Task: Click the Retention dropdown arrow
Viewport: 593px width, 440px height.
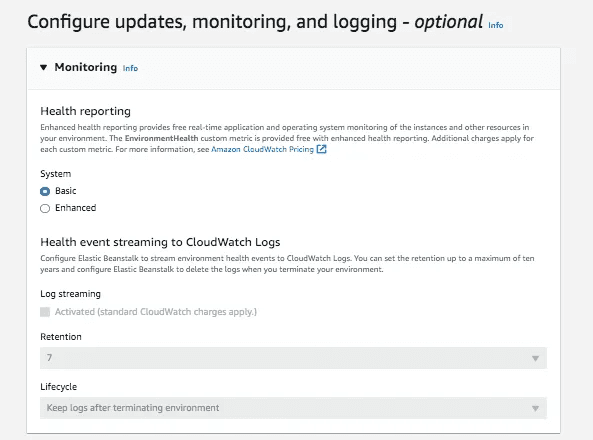Action: [x=535, y=358]
